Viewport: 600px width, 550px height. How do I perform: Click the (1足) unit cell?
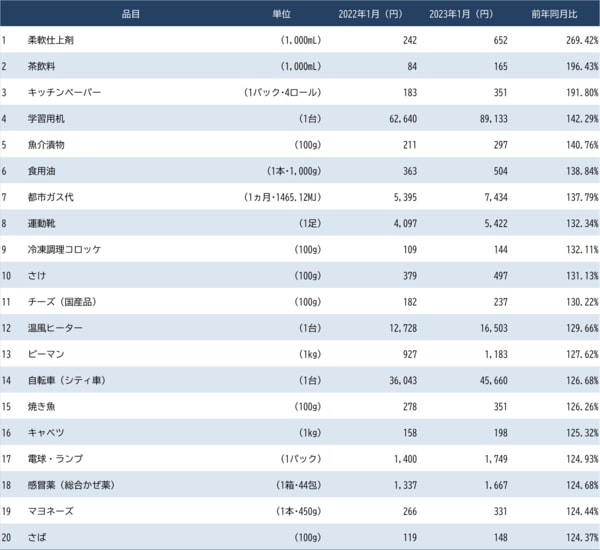[310, 223]
